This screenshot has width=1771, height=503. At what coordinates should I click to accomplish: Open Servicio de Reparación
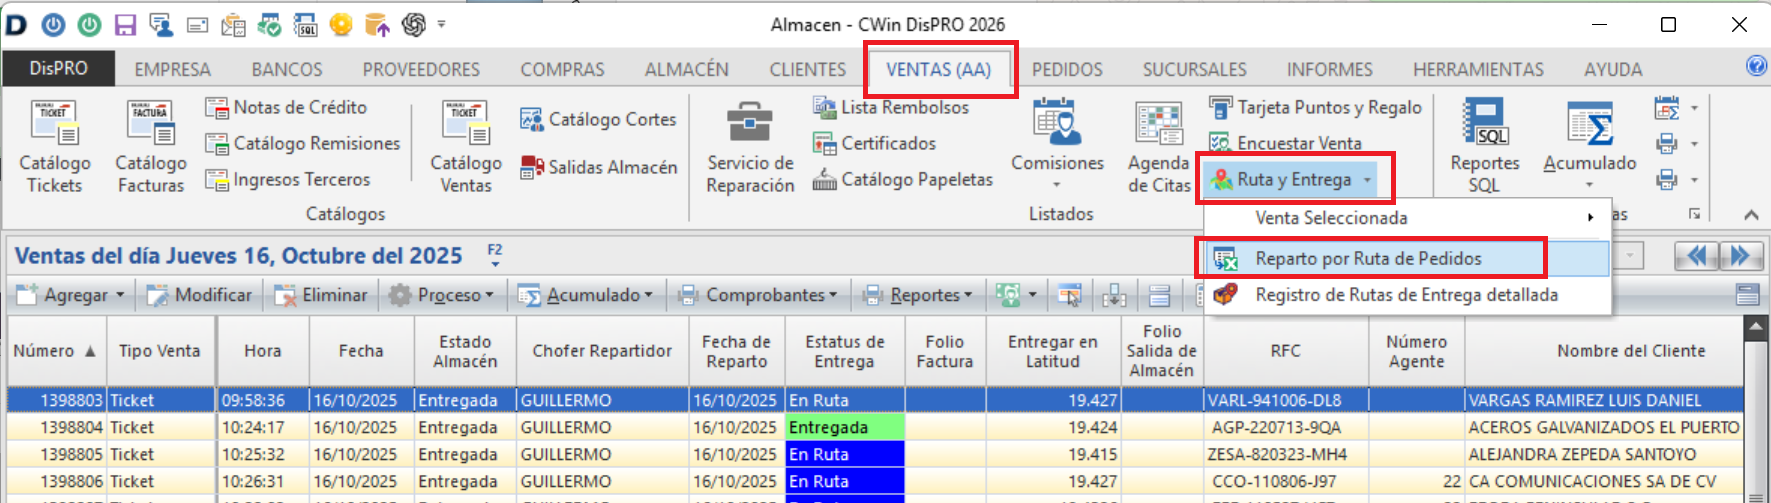point(750,147)
